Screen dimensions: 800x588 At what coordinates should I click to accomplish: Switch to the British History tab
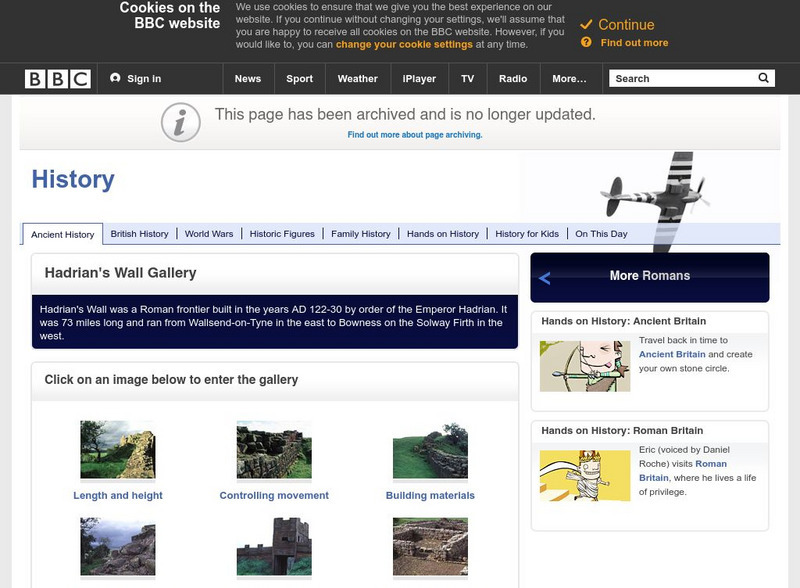tap(139, 234)
